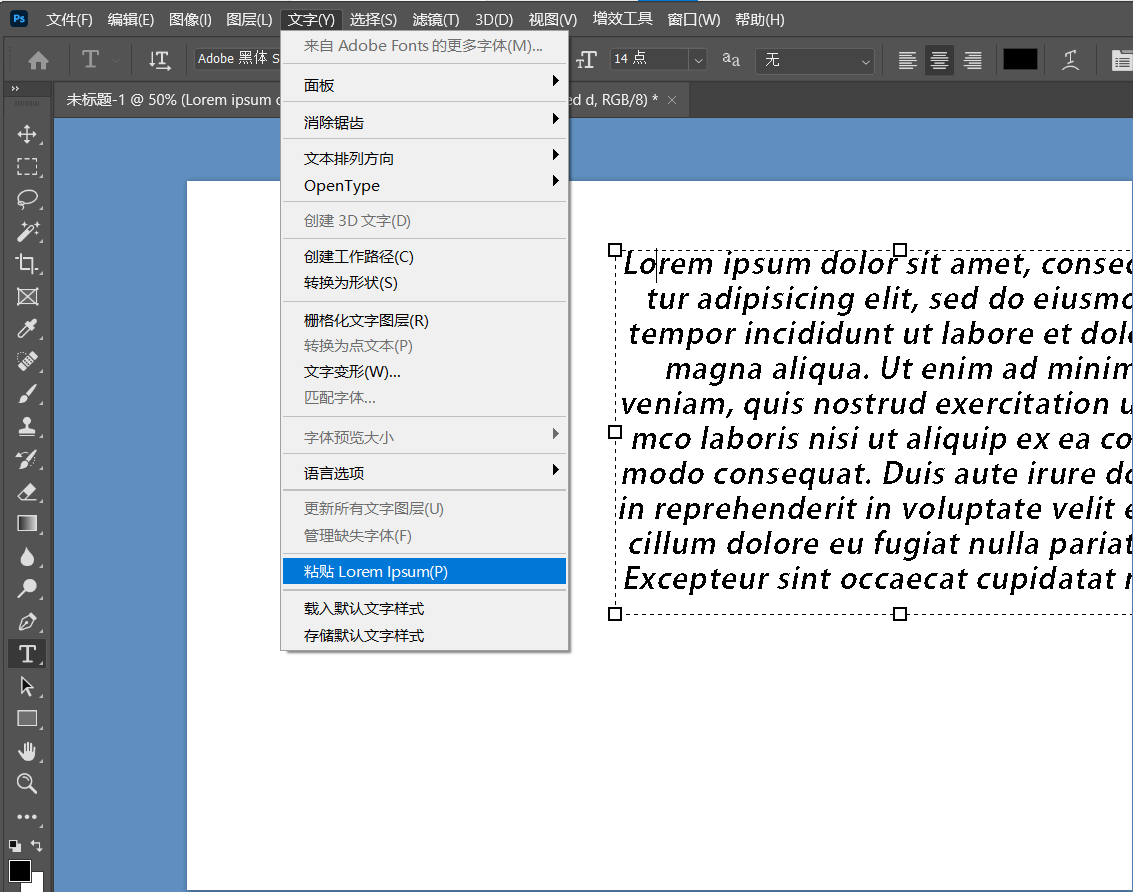Select the Crop tool
Viewport: 1133px width, 892px height.
tap(27, 264)
